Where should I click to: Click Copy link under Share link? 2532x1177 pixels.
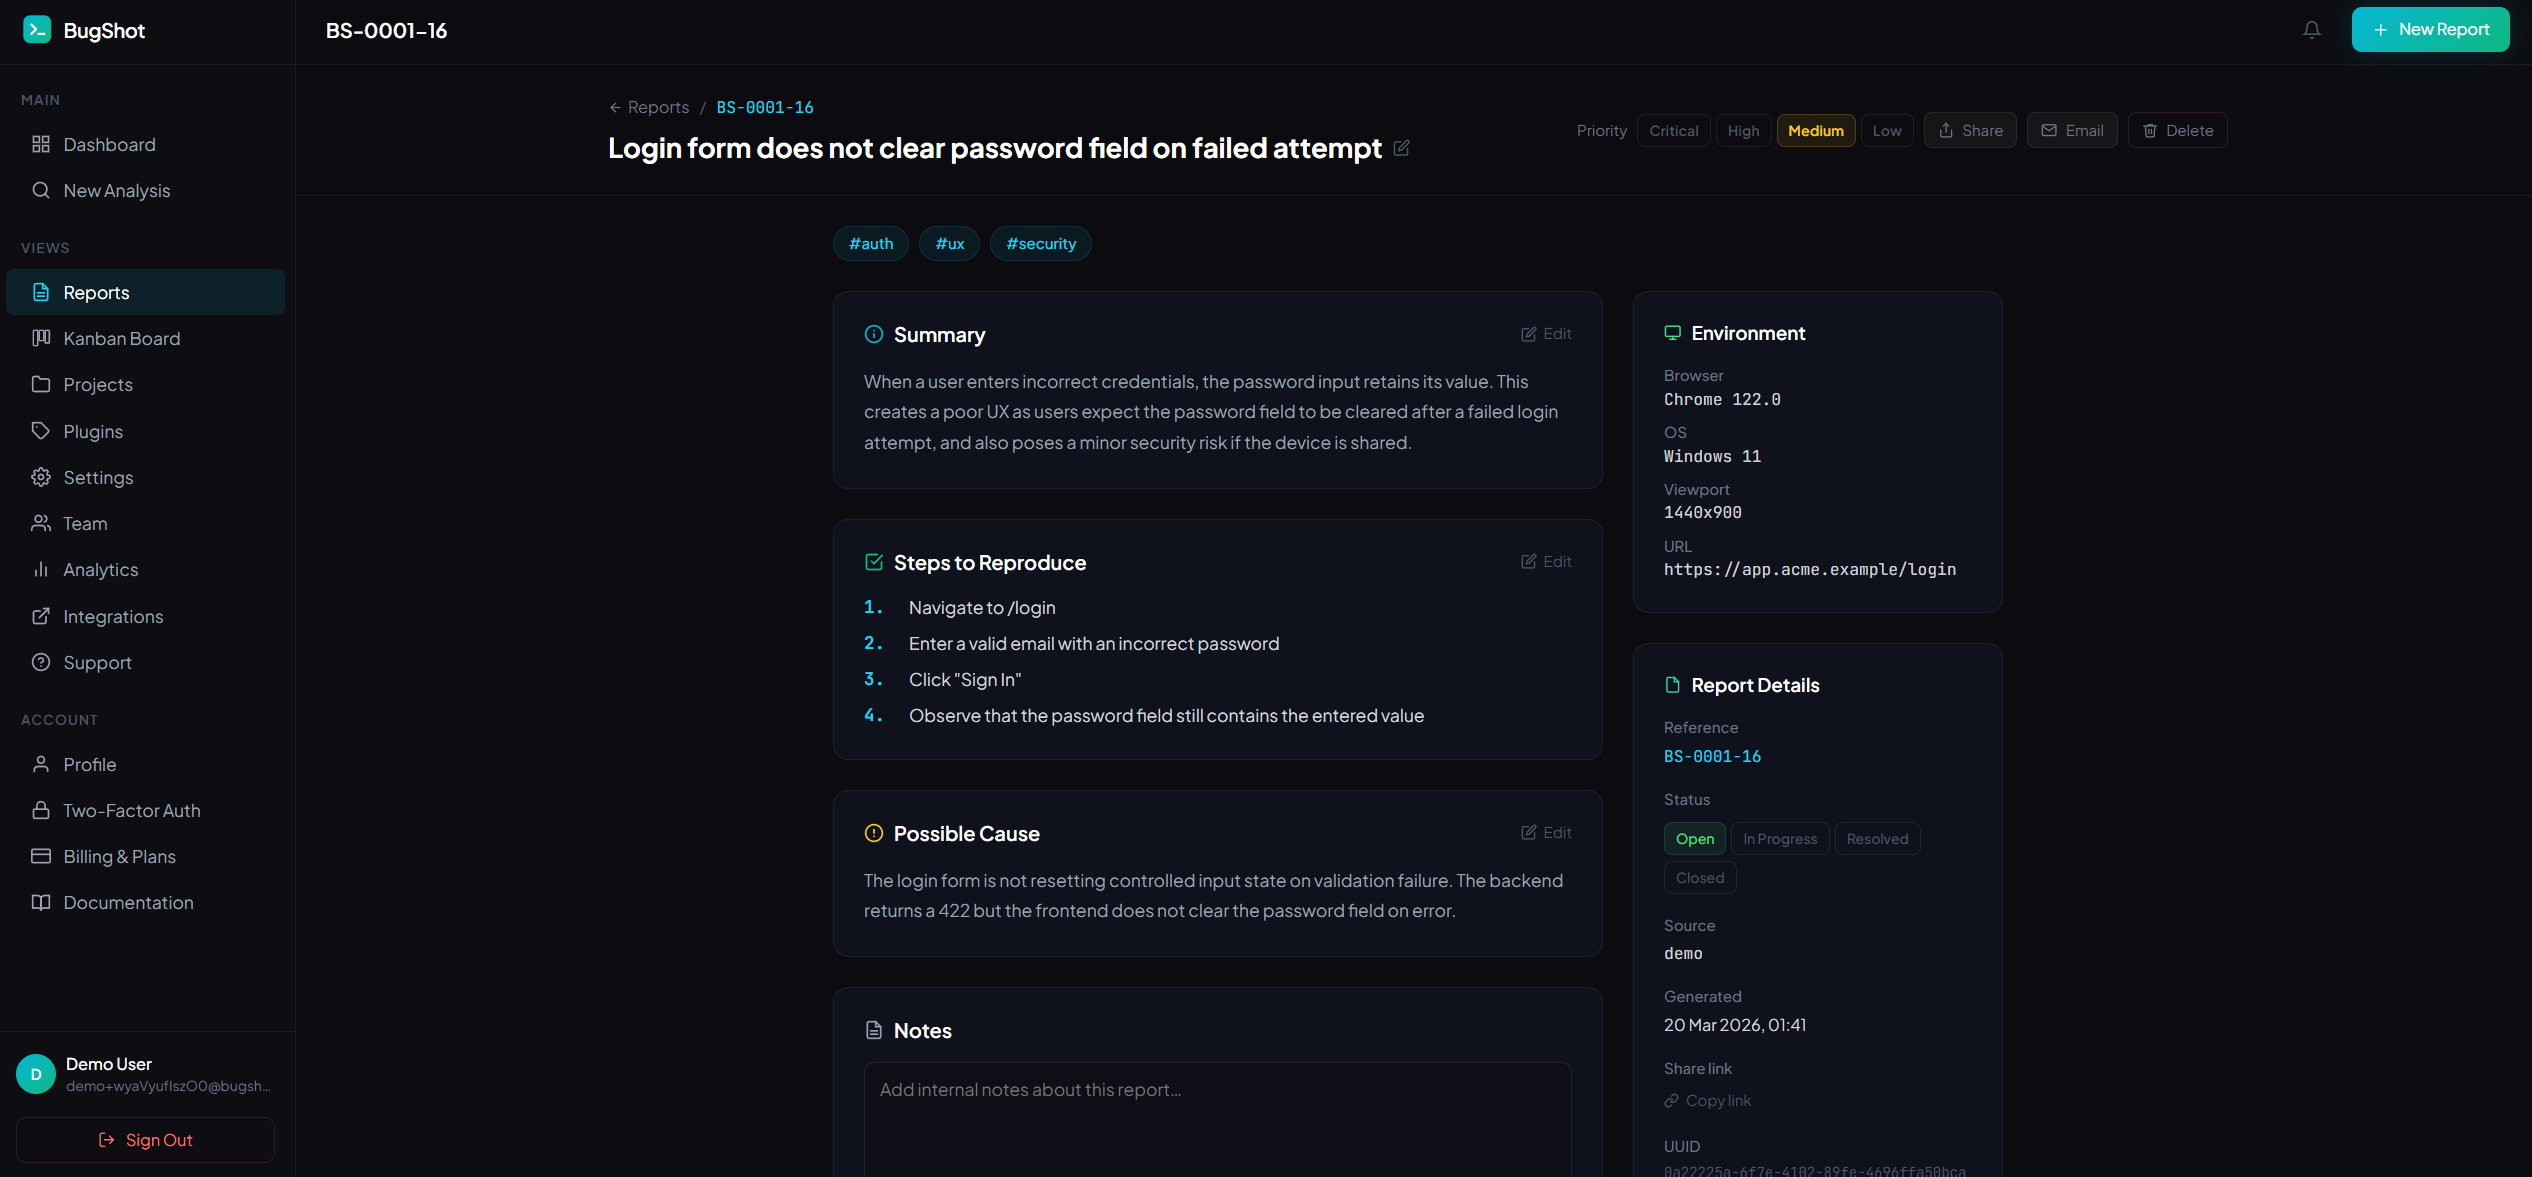[1708, 1101]
